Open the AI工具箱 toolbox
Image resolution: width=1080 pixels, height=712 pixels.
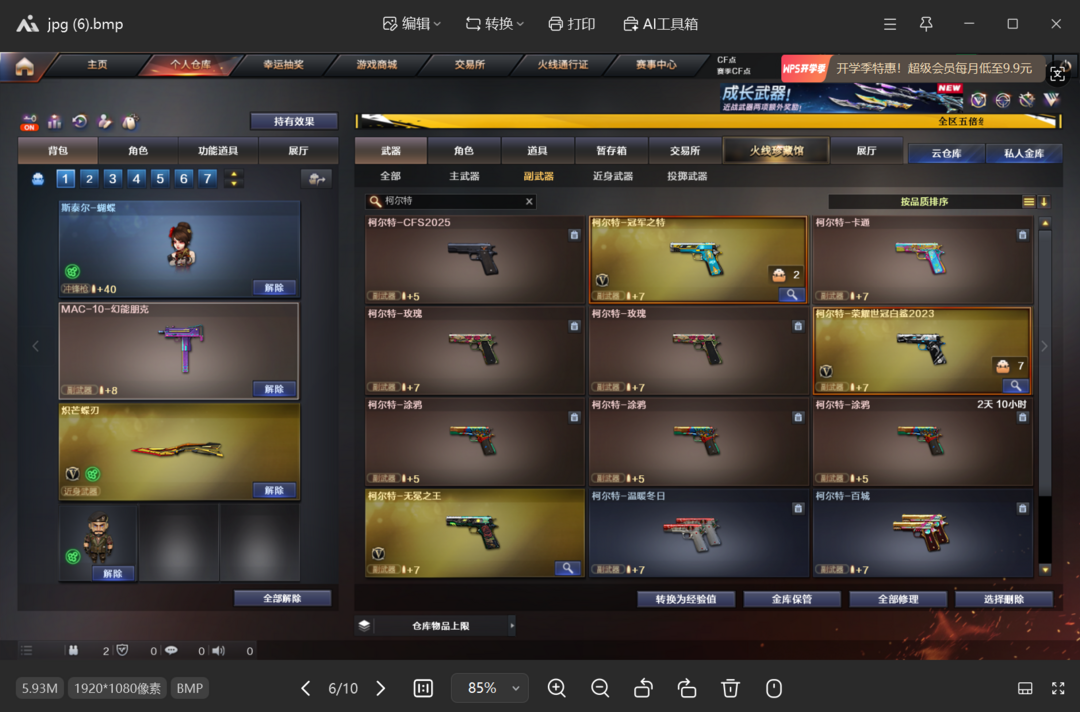point(661,24)
